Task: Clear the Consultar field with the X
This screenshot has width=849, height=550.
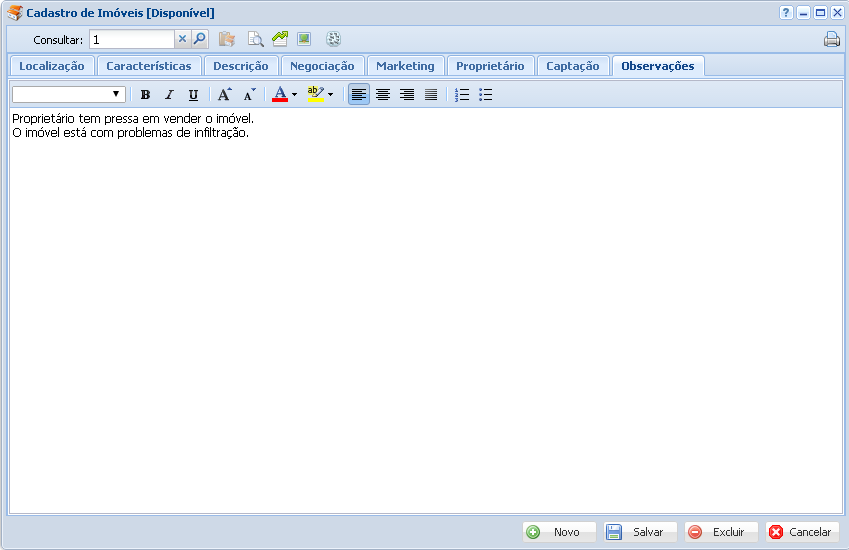Action: click(x=182, y=40)
